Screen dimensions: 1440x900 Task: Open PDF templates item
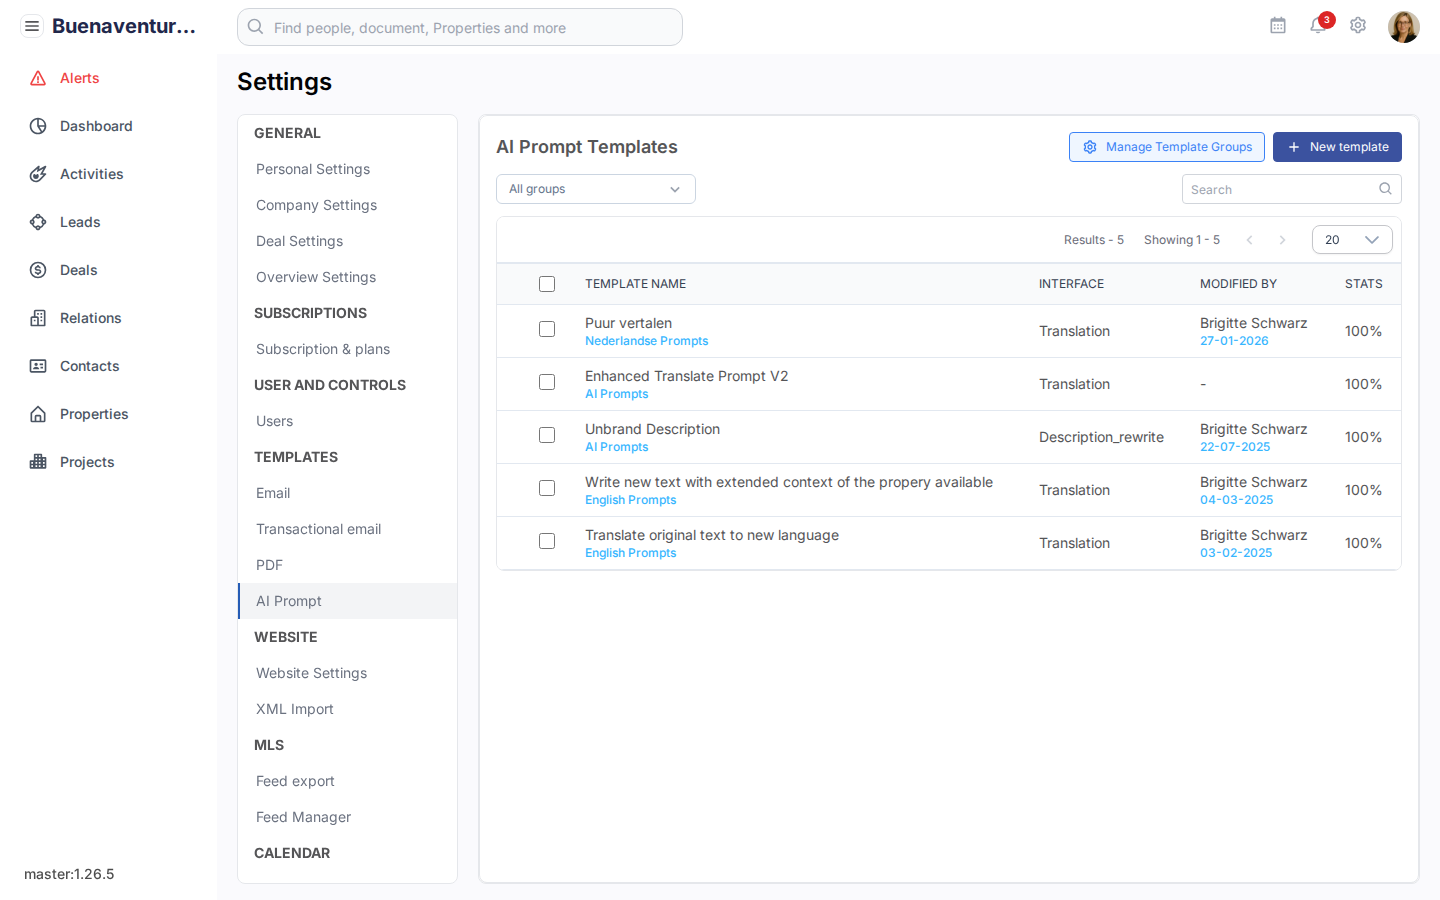coord(347,565)
